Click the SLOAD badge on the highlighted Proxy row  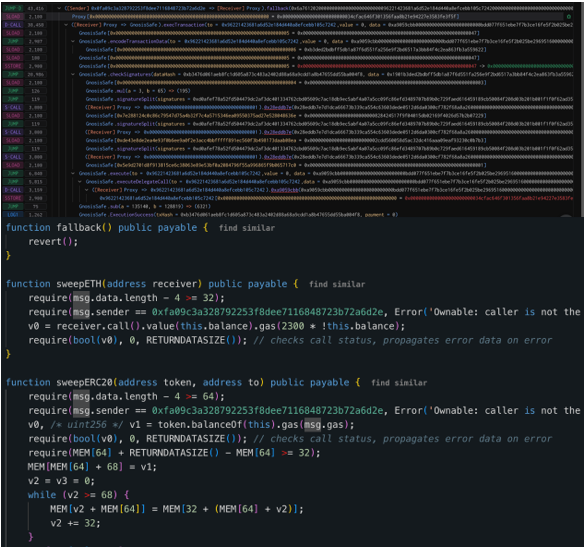13,16
